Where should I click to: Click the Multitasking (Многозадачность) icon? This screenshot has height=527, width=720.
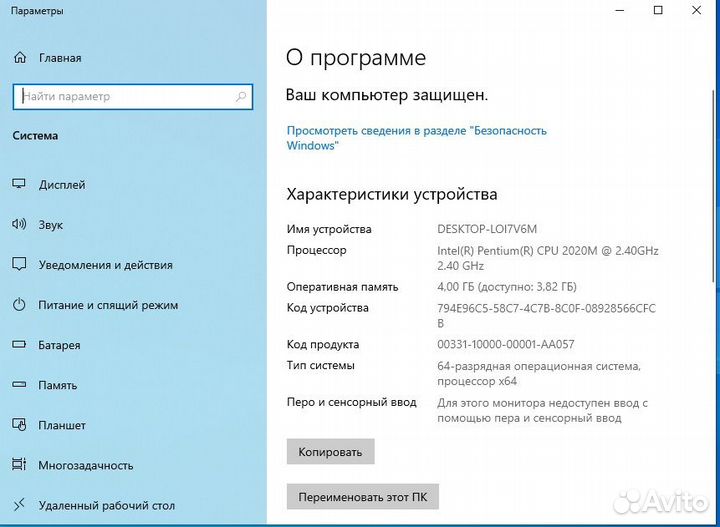coord(19,465)
